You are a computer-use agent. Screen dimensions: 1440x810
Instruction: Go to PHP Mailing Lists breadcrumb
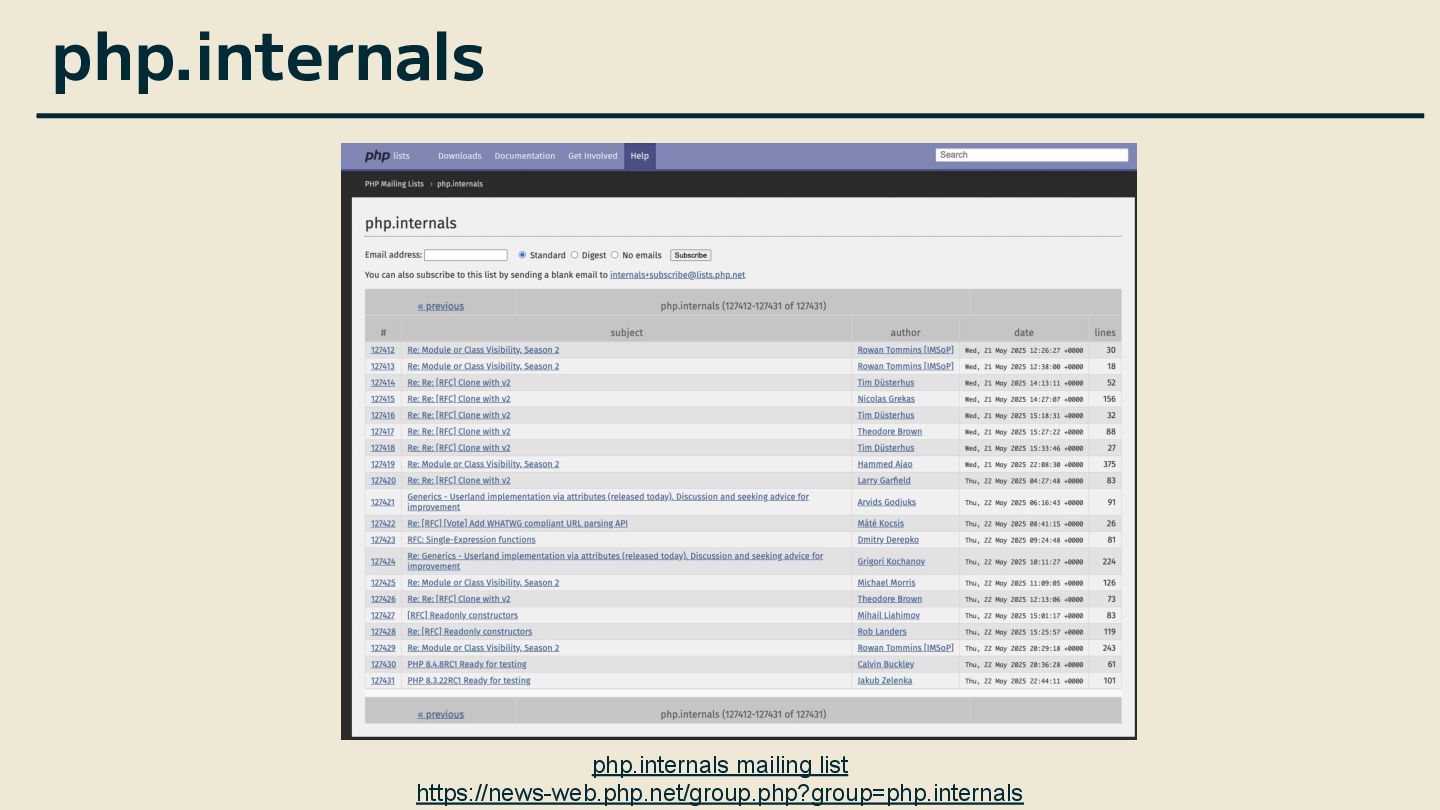[394, 184]
